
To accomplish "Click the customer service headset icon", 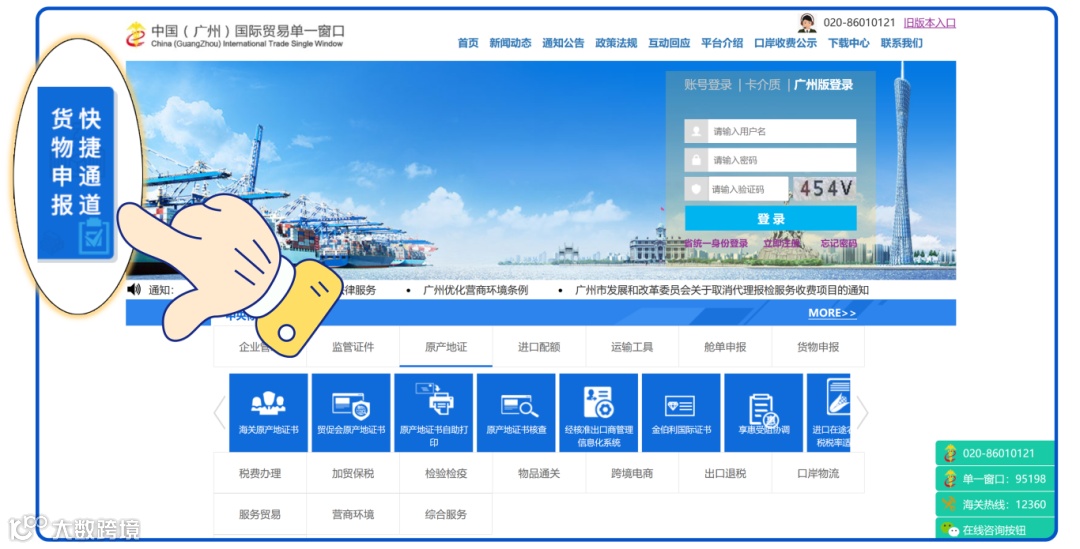I will click(807, 23).
